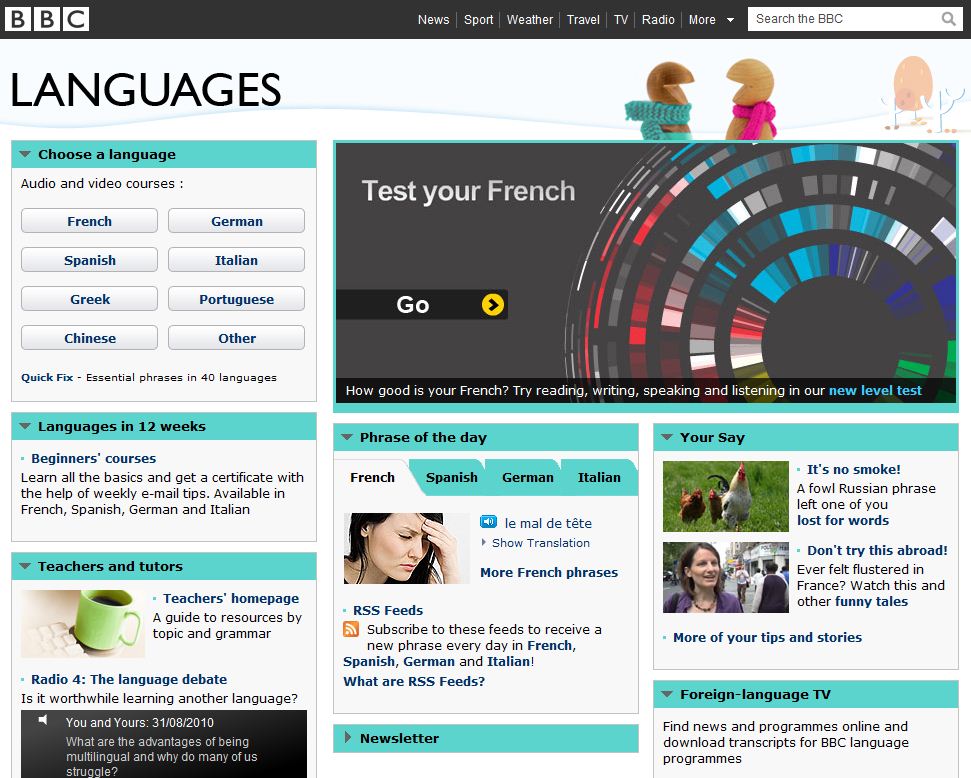Collapse the Choose a language panel
The height and width of the screenshot is (778, 971).
coord(25,155)
